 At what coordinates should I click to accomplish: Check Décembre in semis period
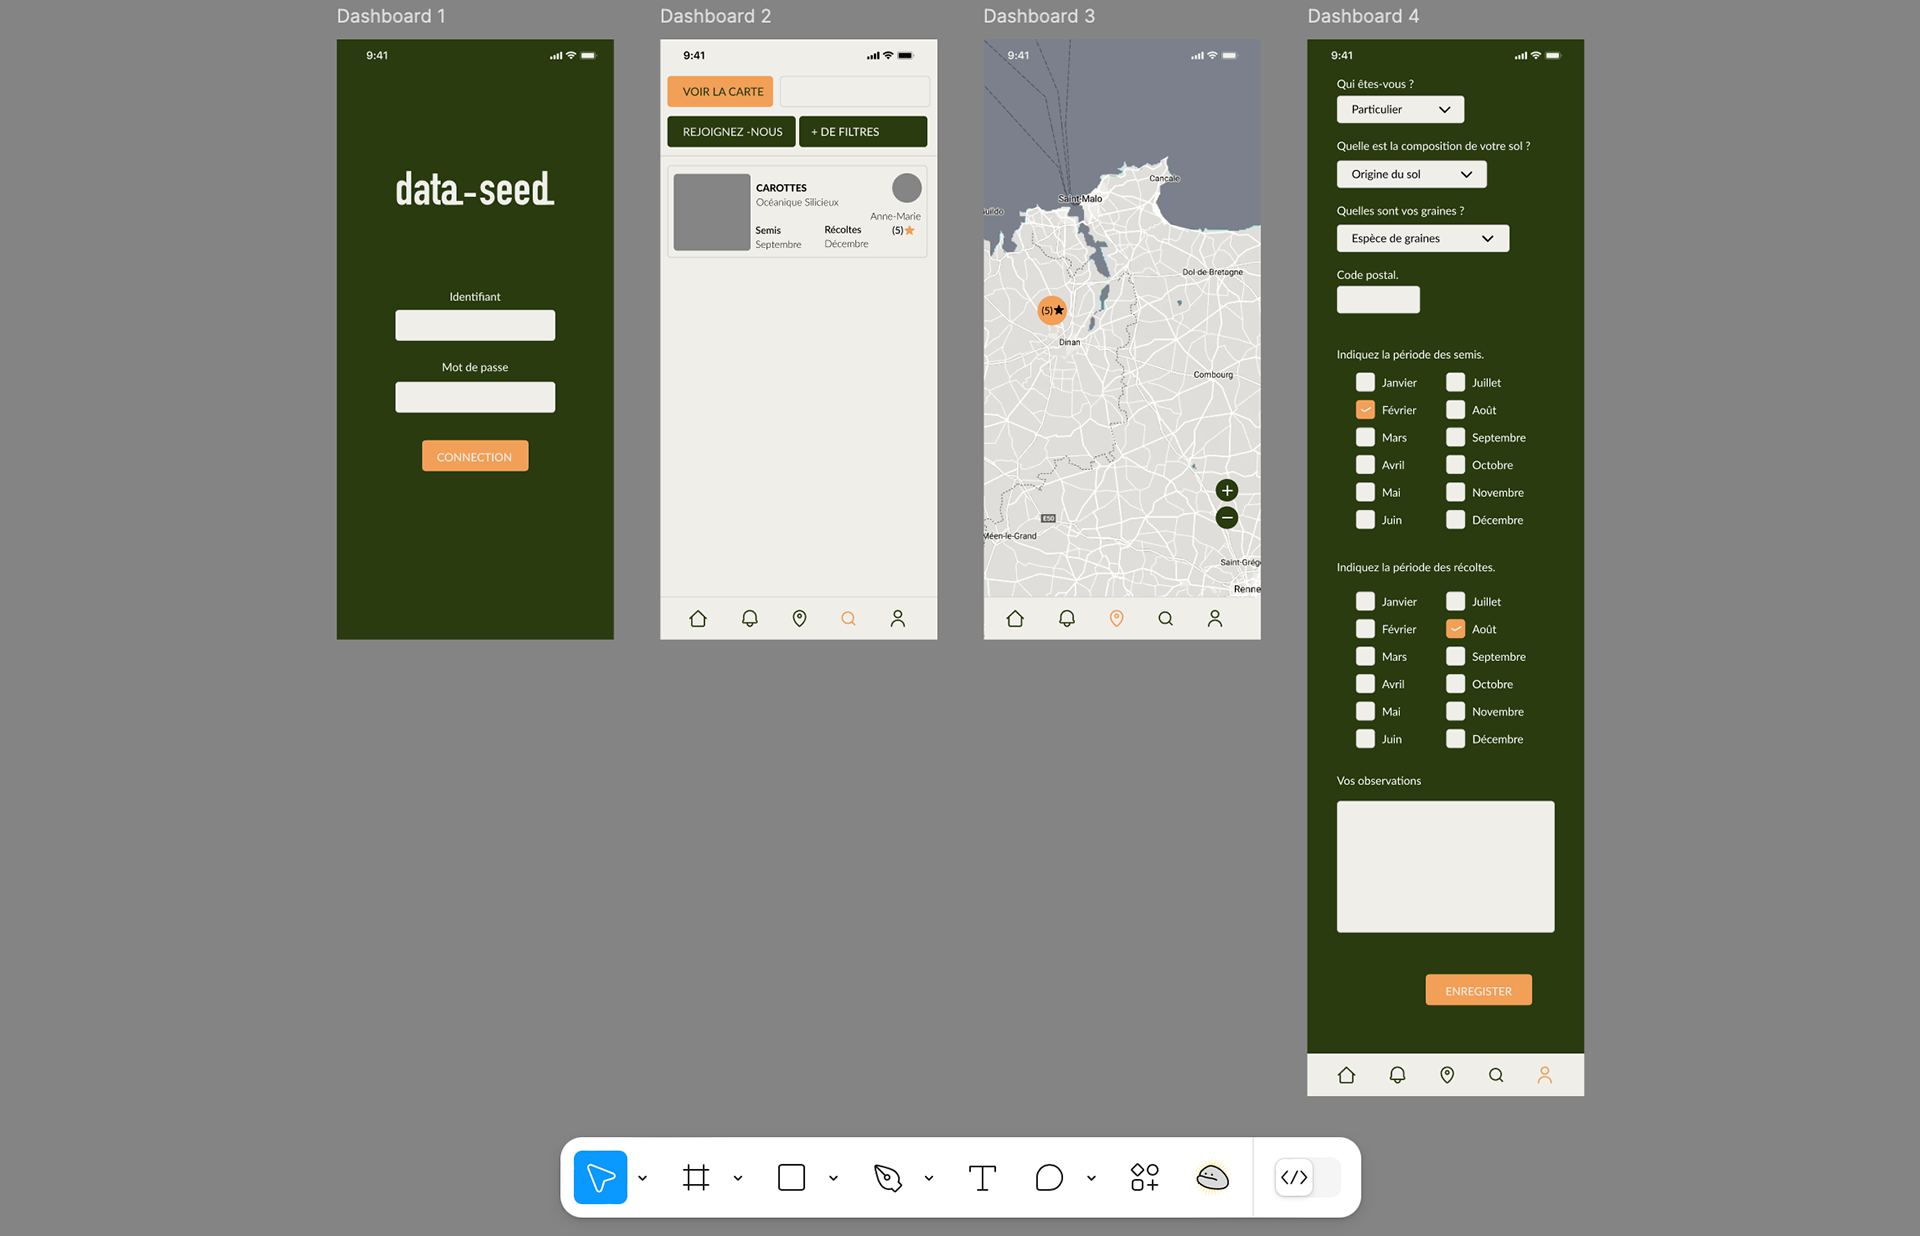(x=1455, y=520)
